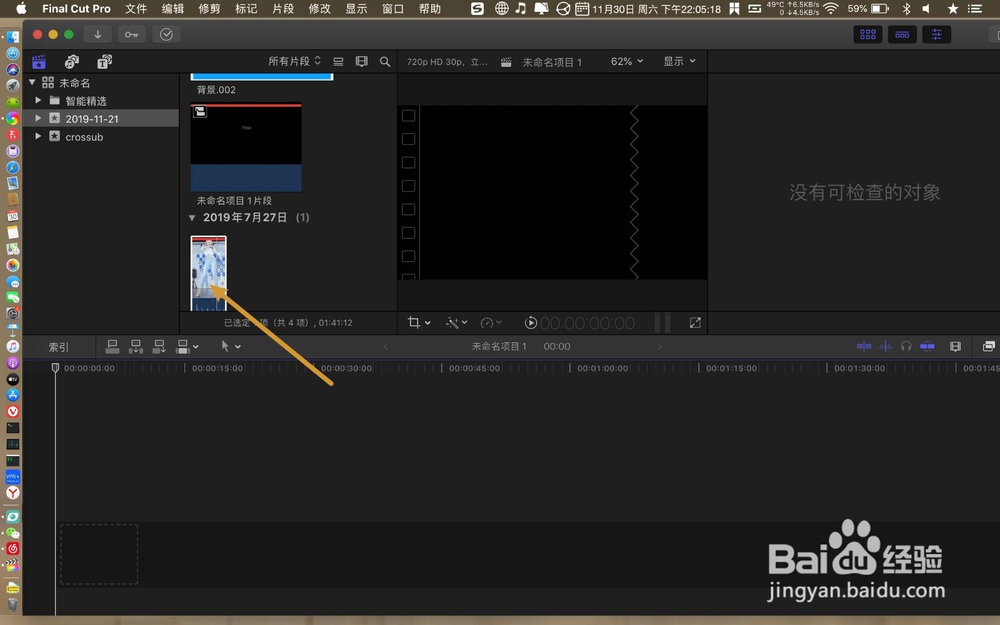Viewport: 1000px width, 625px height.
Task: Open the Titles and Generators sidebar
Action: tap(103, 61)
